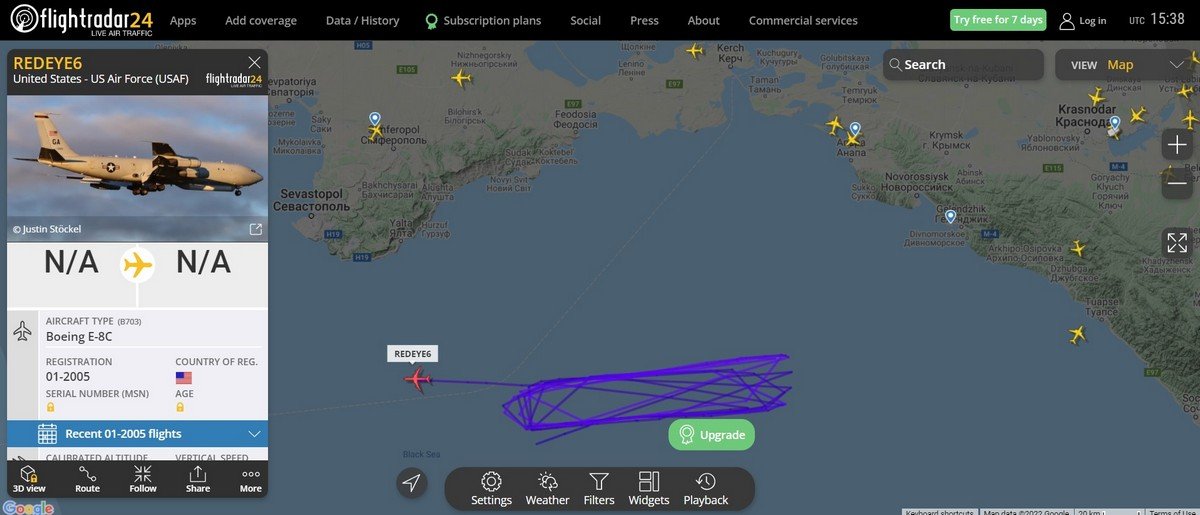Open the Weather overlay options
Screen dimensions: 1200x515
(547, 489)
